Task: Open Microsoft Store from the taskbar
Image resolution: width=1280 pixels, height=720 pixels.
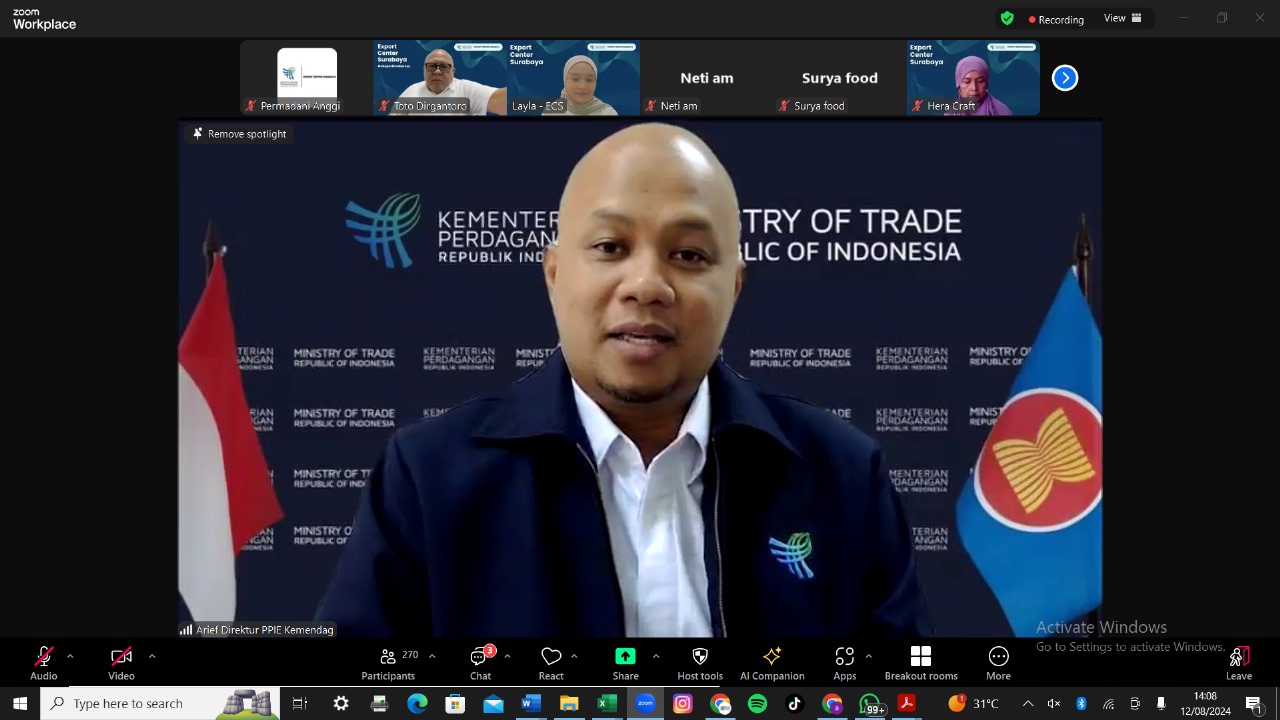Action: [455, 704]
